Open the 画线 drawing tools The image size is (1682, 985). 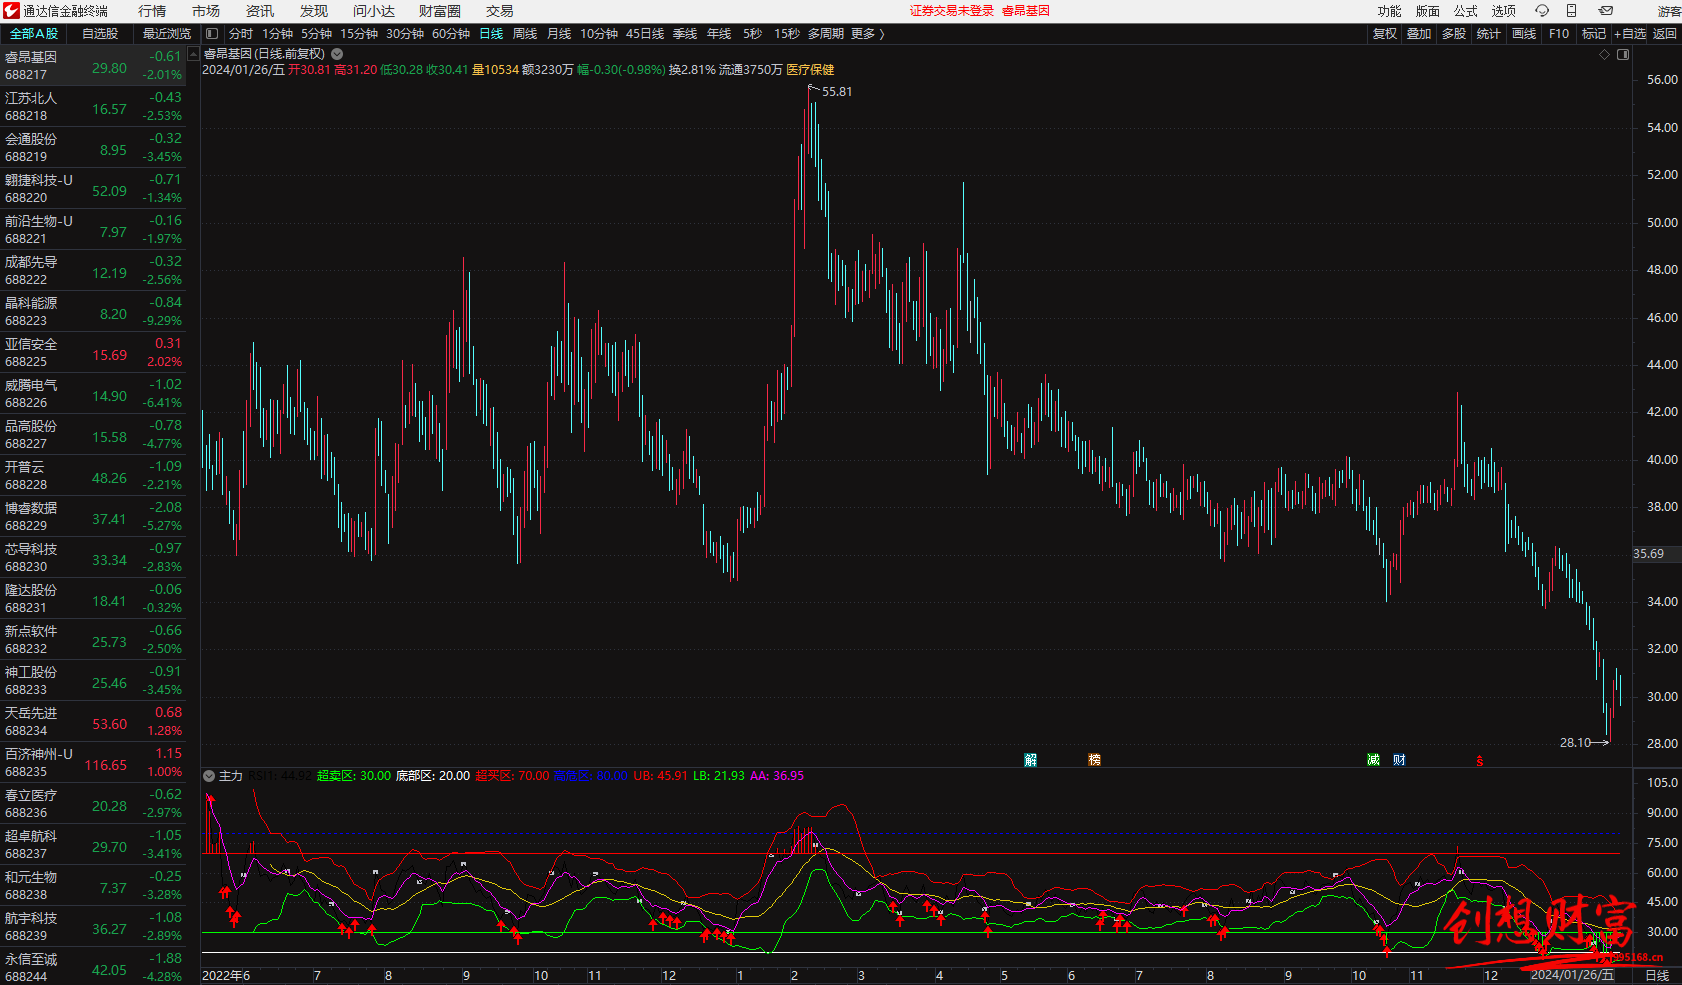click(1524, 34)
